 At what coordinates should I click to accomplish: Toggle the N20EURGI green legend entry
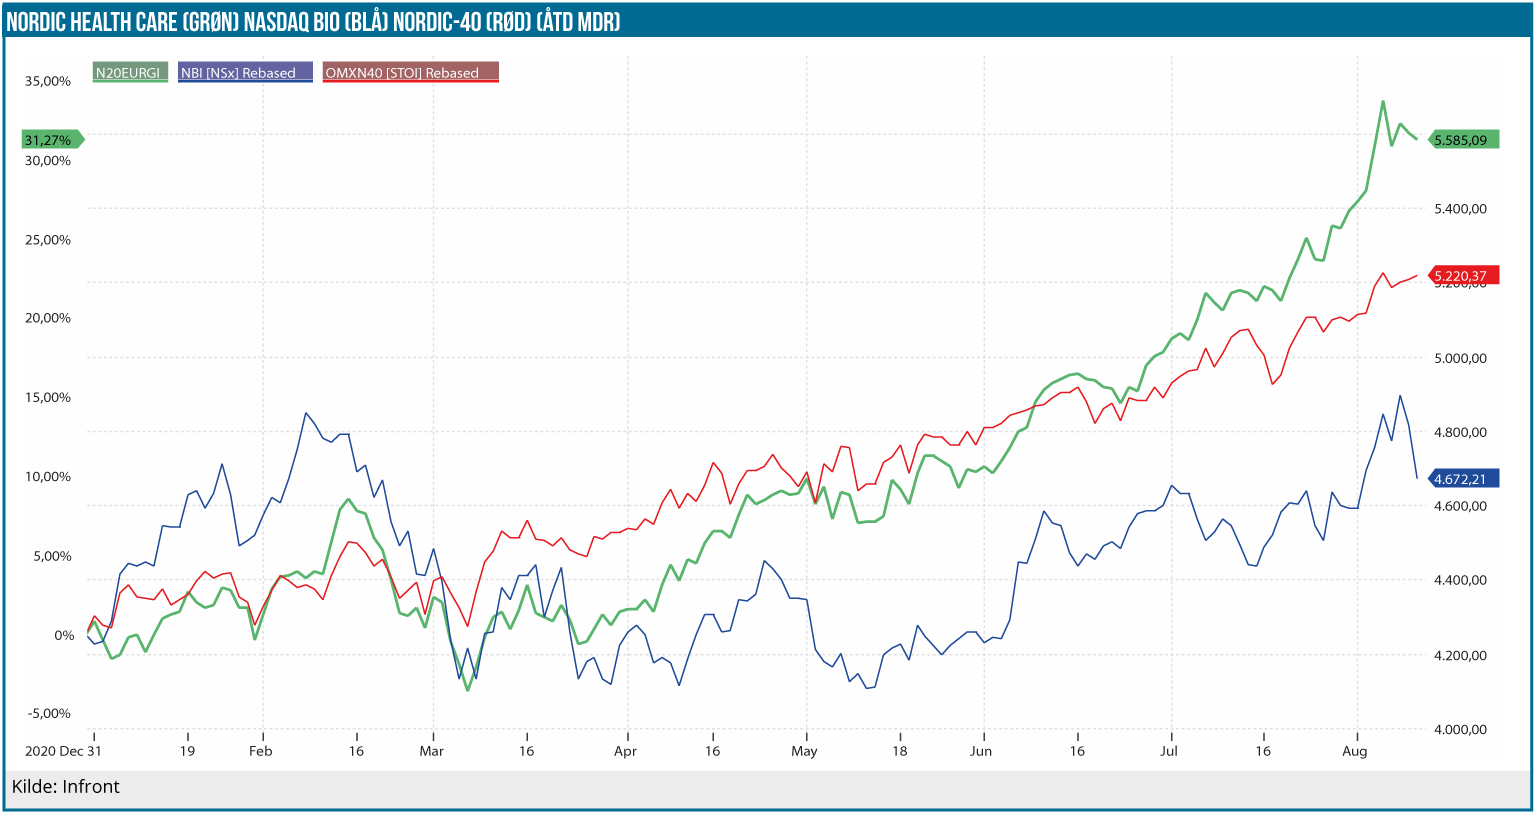tap(129, 72)
